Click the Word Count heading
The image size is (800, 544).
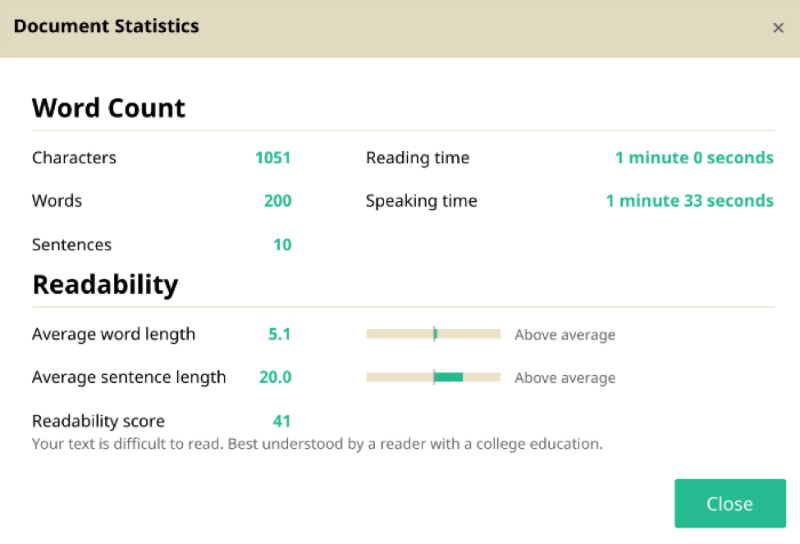pos(109,108)
